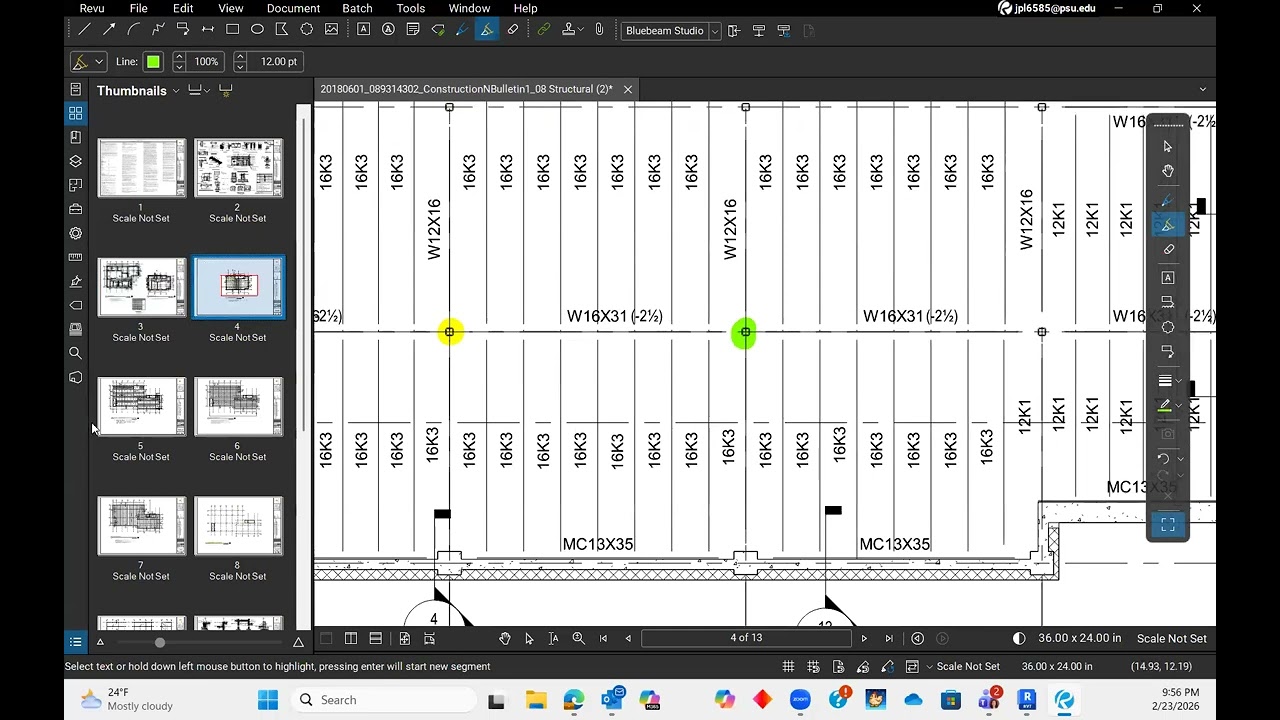
Task: Go to the previous page
Action: coord(628,638)
